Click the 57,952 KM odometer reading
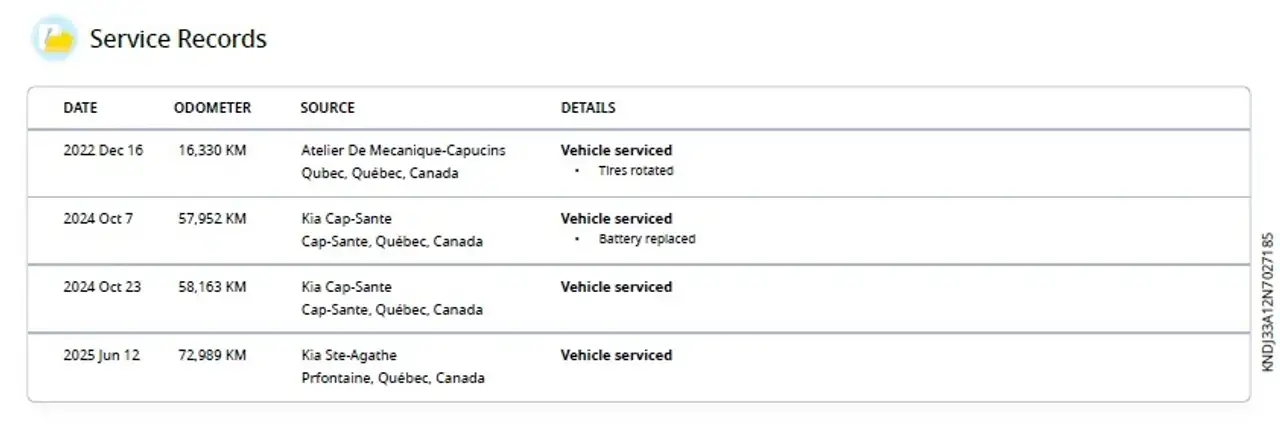Image resolution: width=1280 pixels, height=431 pixels. 212,218
